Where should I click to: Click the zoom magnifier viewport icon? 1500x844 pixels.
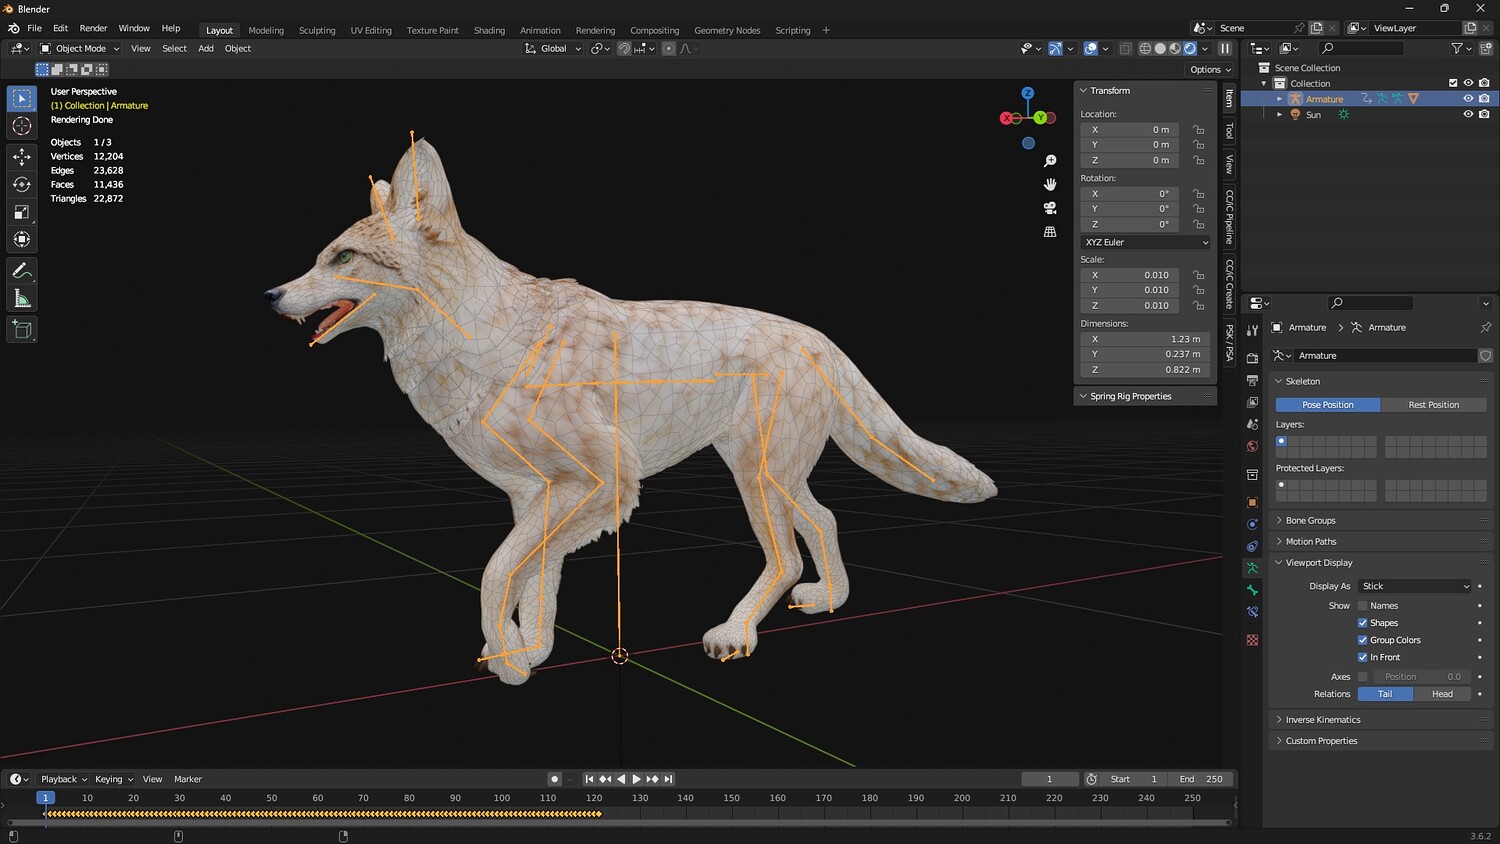(1050, 161)
